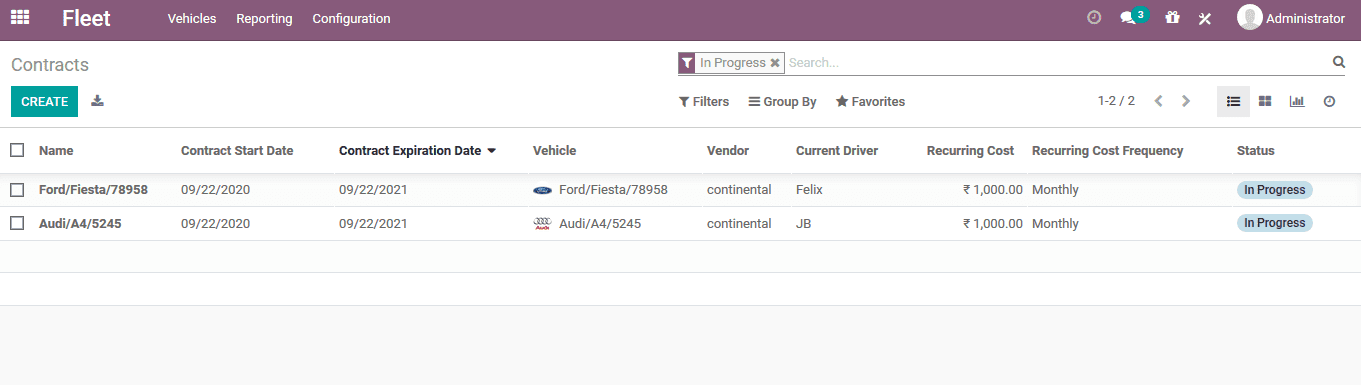The image size is (1363, 385).
Task: Expand the Filters dropdown
Action: (x=704, y=102)
